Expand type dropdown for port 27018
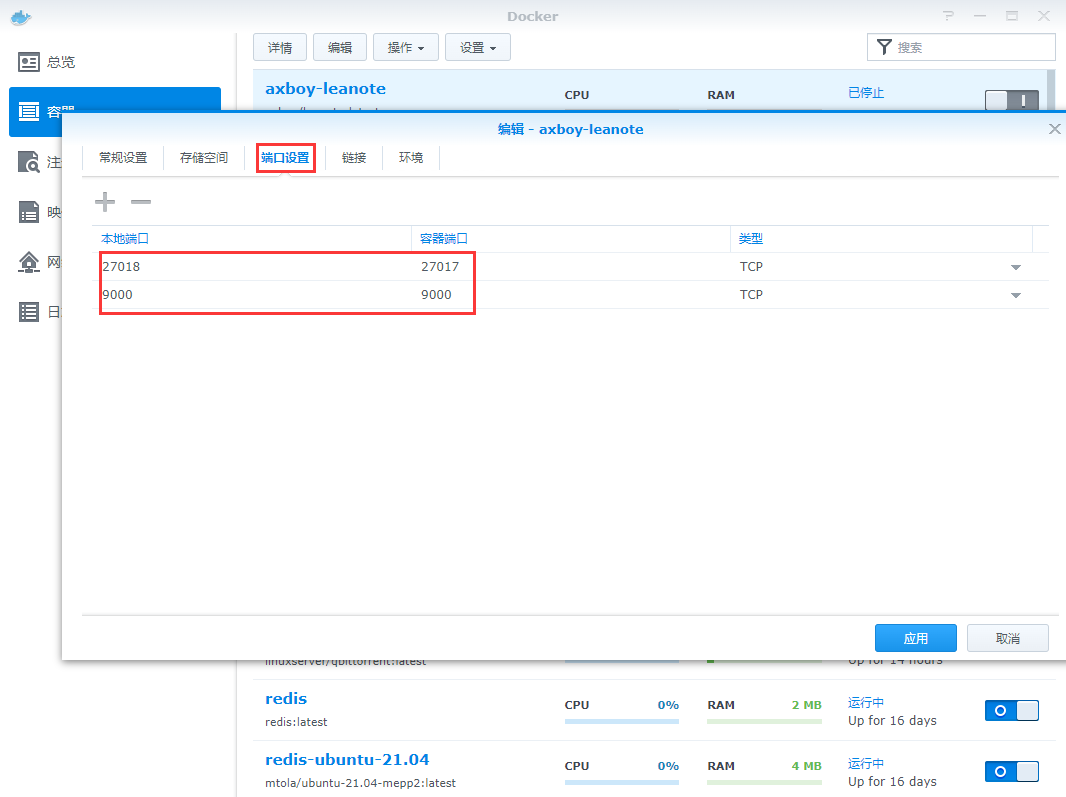1066x797 pixels. (1015, 267)
